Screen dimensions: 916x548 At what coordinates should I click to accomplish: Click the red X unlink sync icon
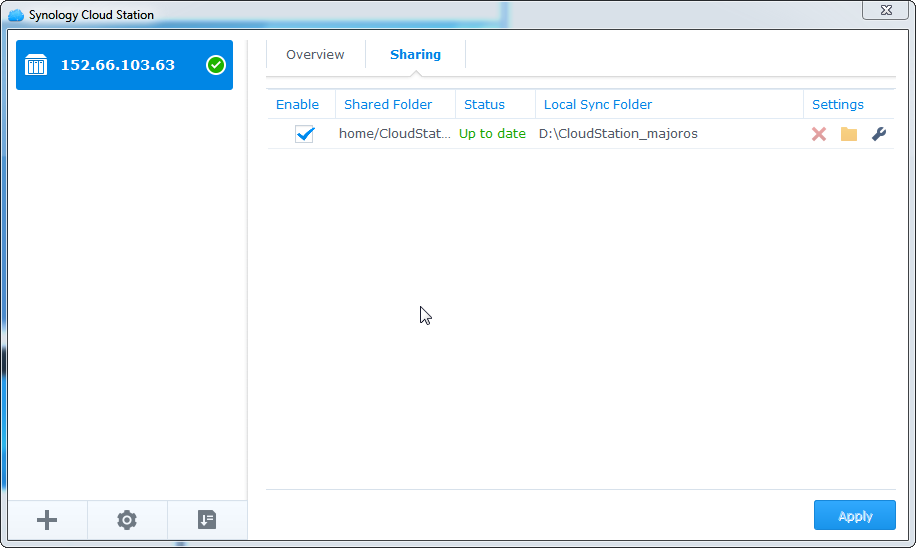pyautogui.click(x=819, y=134)
